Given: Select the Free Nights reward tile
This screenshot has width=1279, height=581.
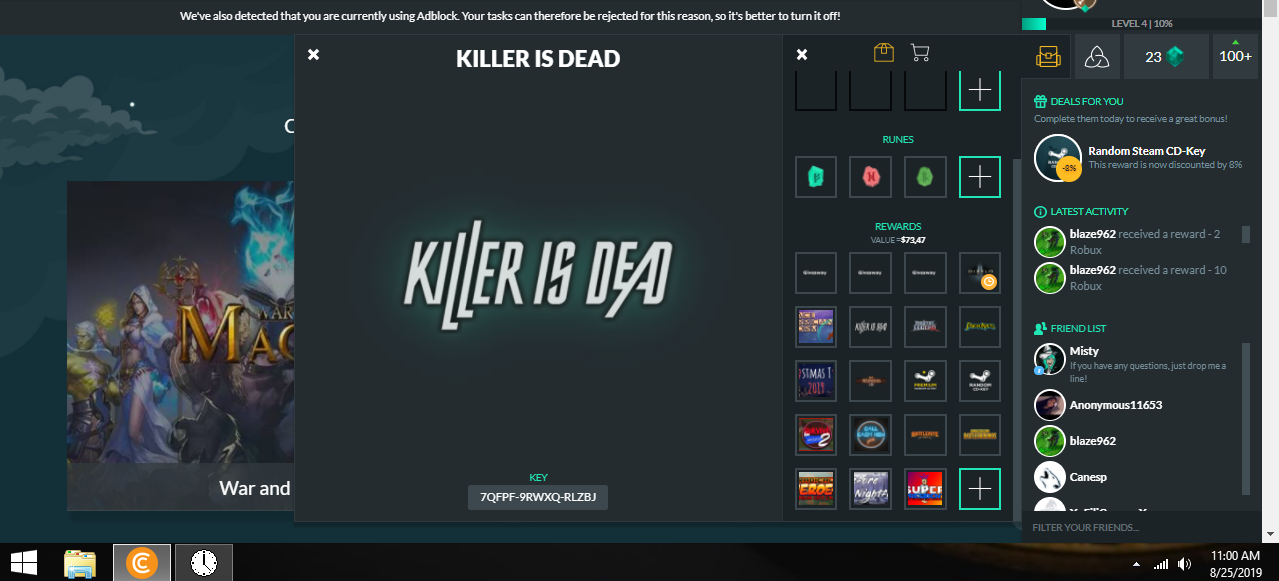Looking at the screenshot, I should tap(870, 489).
